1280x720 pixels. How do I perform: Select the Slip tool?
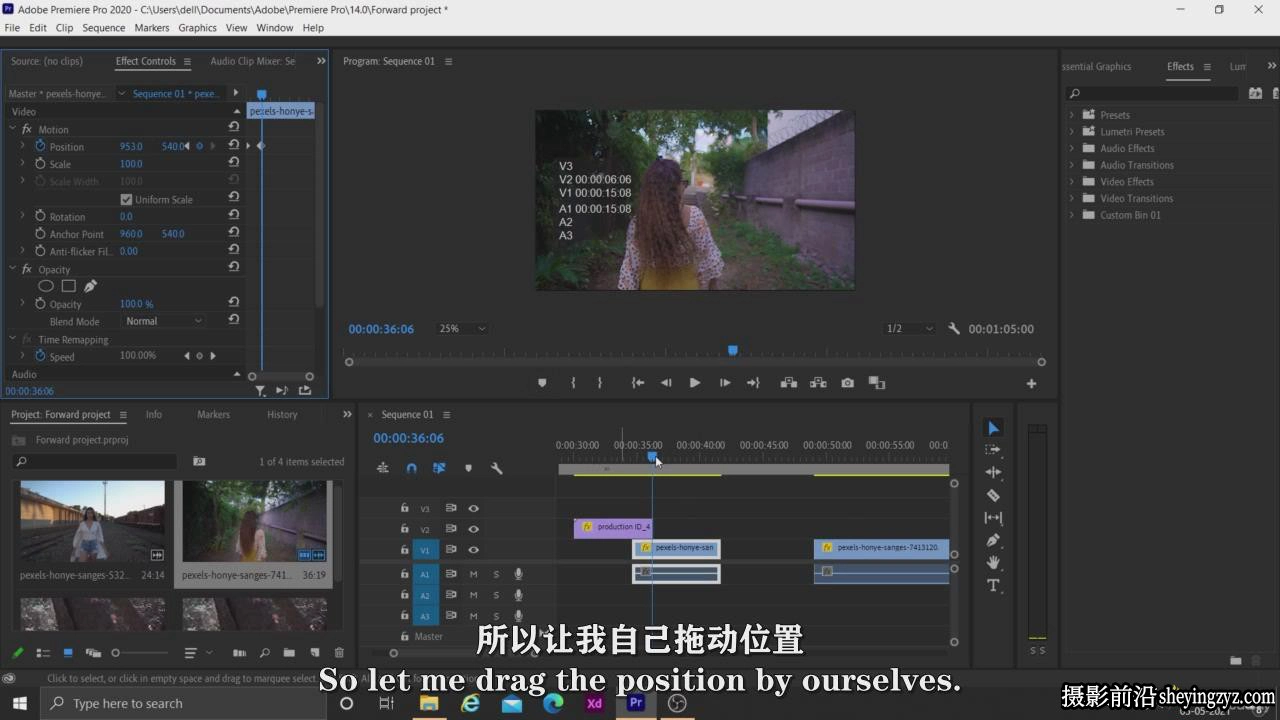(x=993, y=518)
